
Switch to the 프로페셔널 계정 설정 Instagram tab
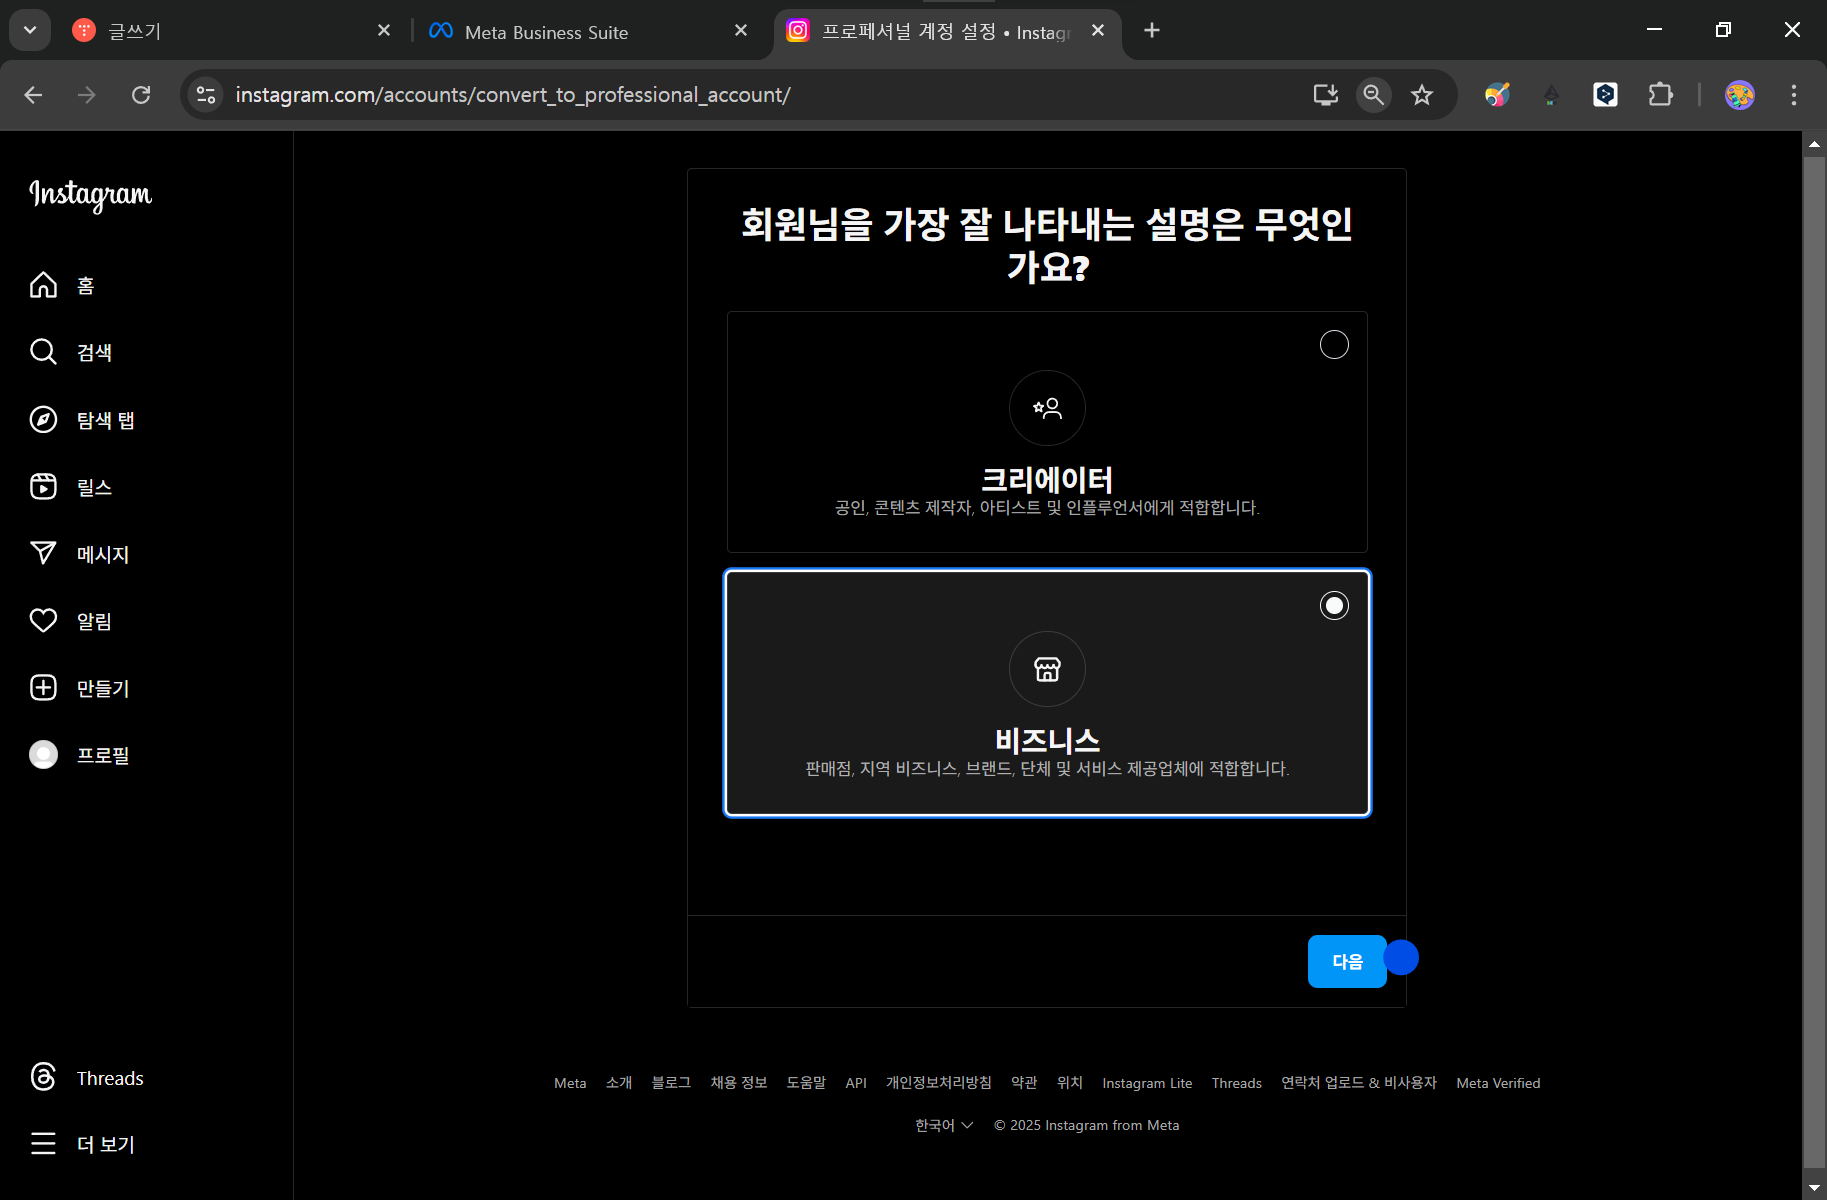pyautogui.click(x=947, y=31)
